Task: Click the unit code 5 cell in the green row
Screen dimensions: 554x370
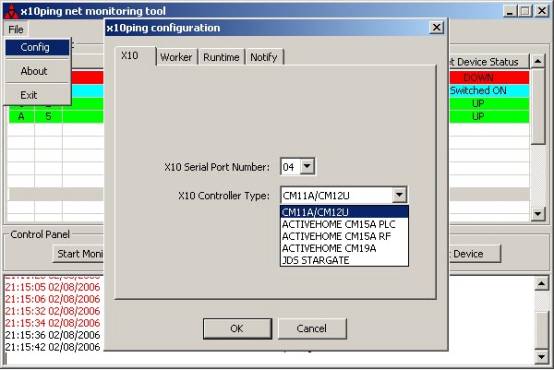Action: [x=48, y=116]
